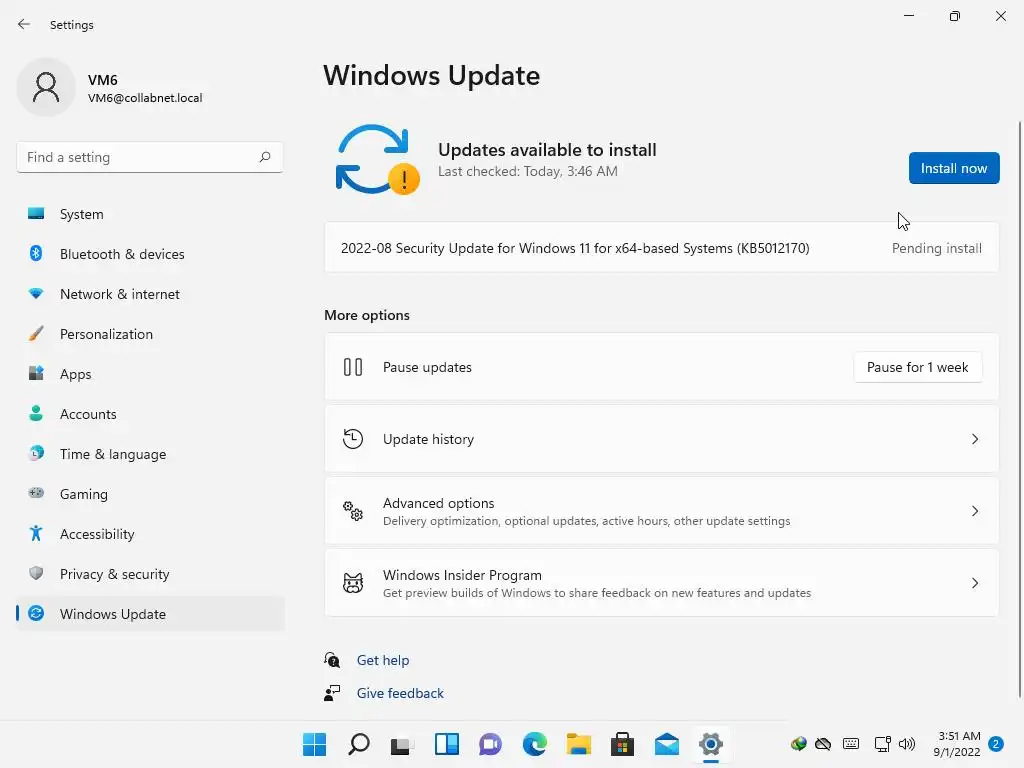Click the vertical scrollbar on right edge
The height and width of the screenshot is (768, 1024).
coord(1019,409)
